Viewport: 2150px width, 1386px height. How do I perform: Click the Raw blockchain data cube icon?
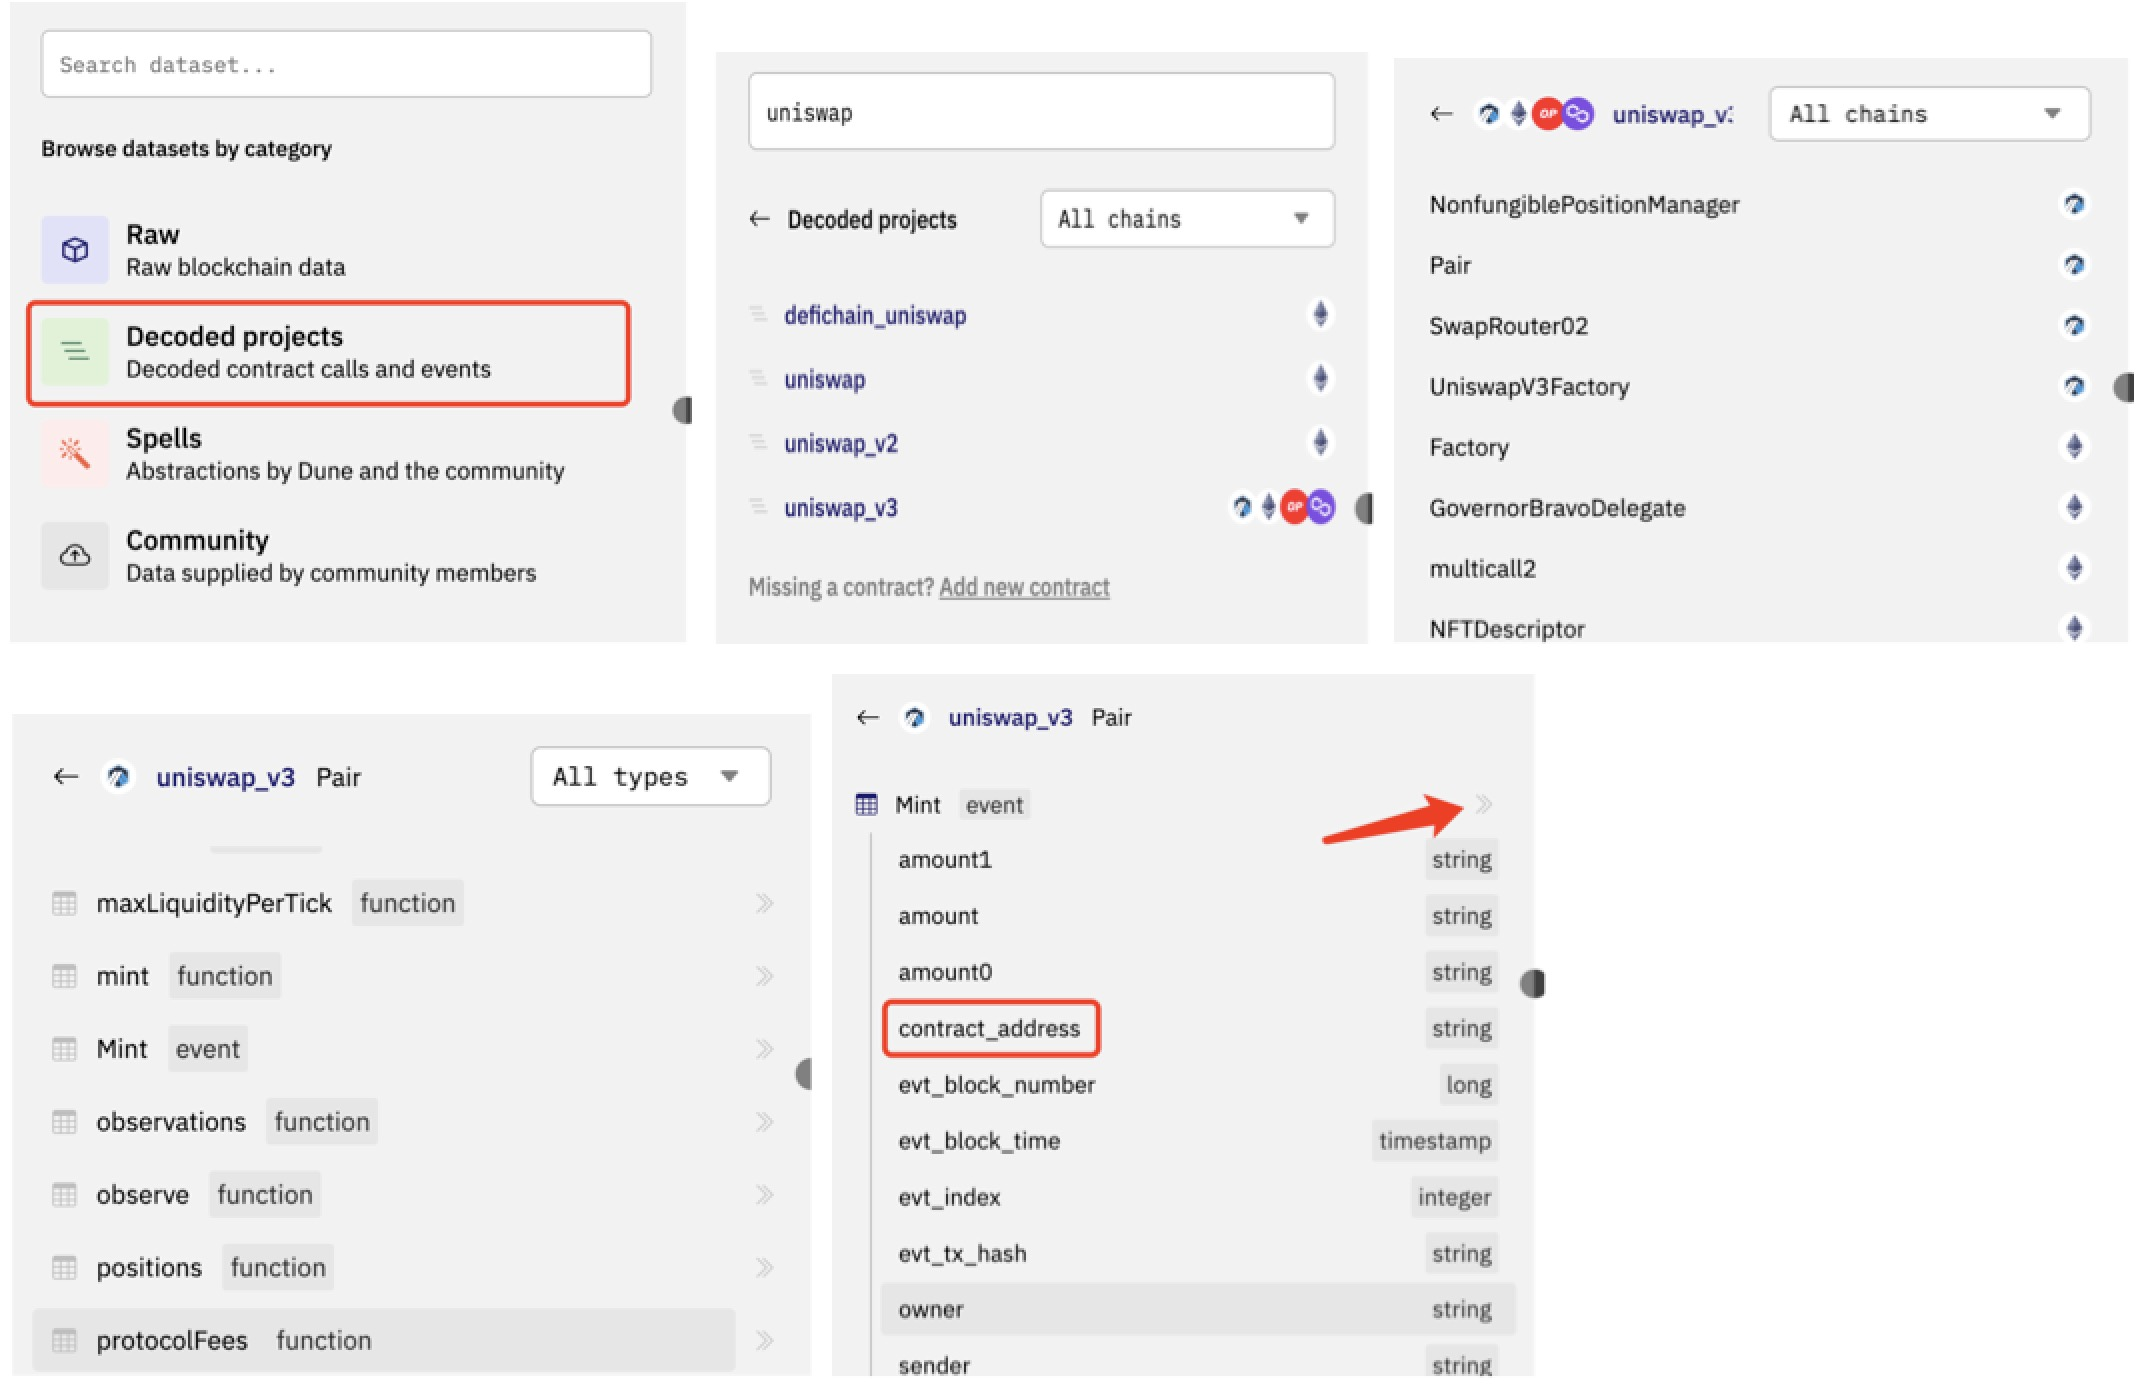[x=75, y=250]
